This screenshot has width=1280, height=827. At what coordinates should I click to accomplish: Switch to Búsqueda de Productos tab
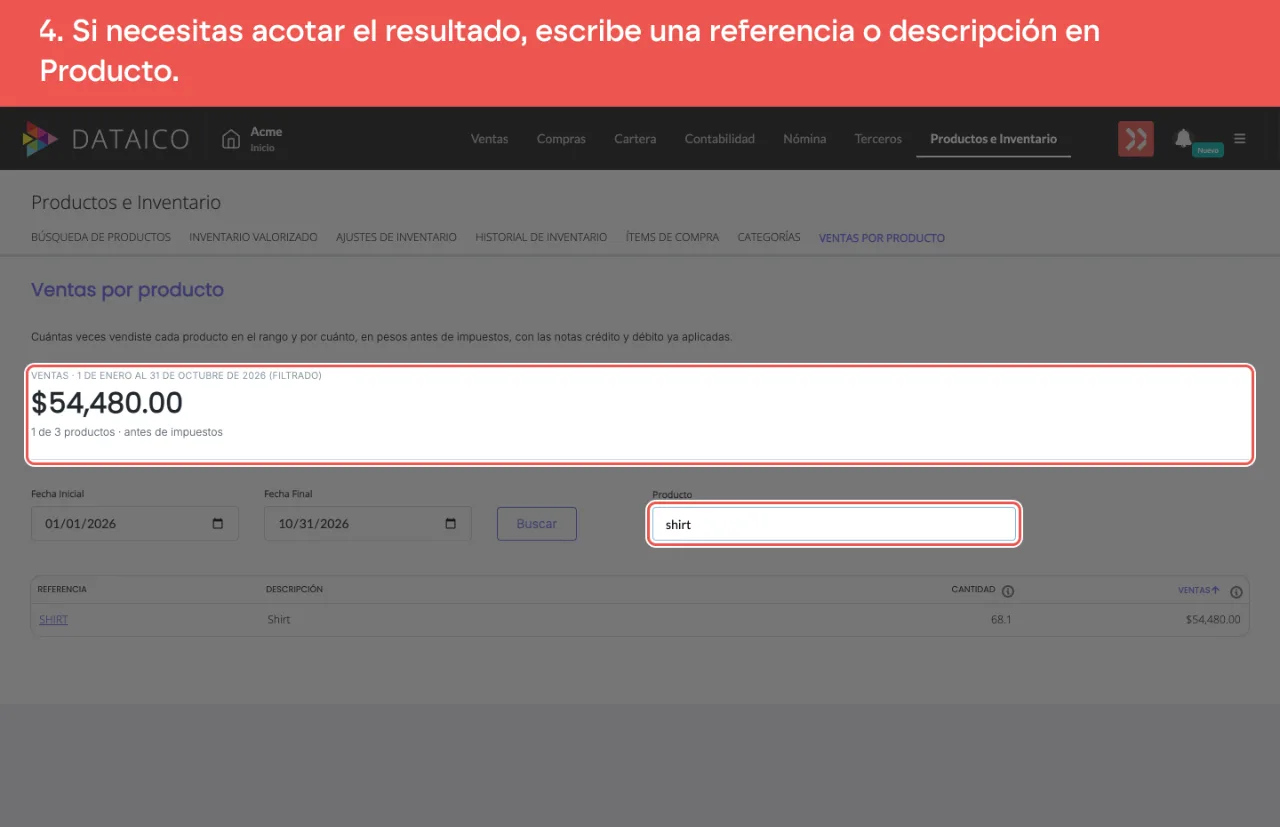(101, 238)
